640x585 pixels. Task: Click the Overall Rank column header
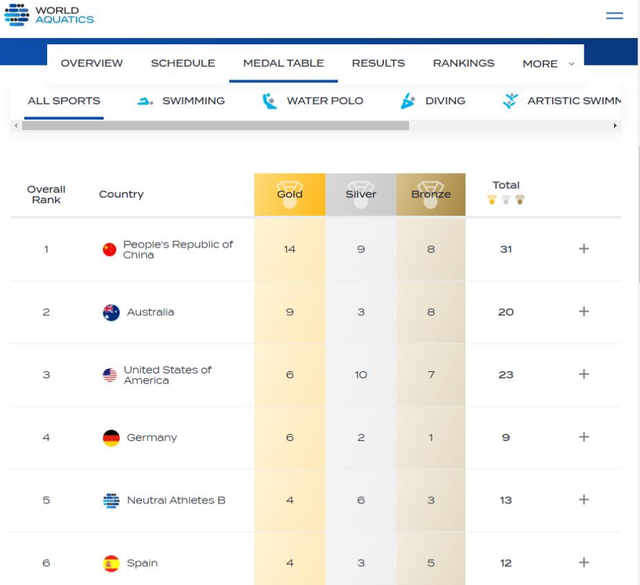(46, 195)
